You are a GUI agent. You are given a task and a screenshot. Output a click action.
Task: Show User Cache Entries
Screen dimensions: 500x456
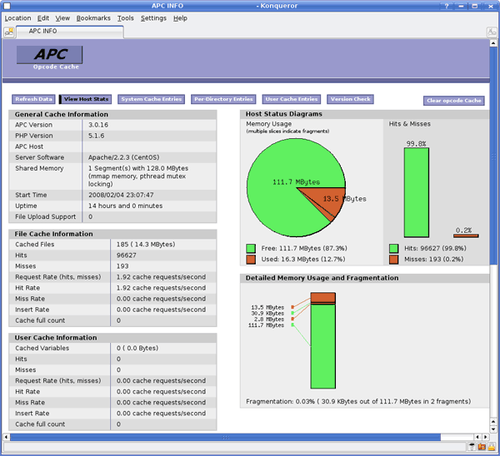[x=291, y=99]
